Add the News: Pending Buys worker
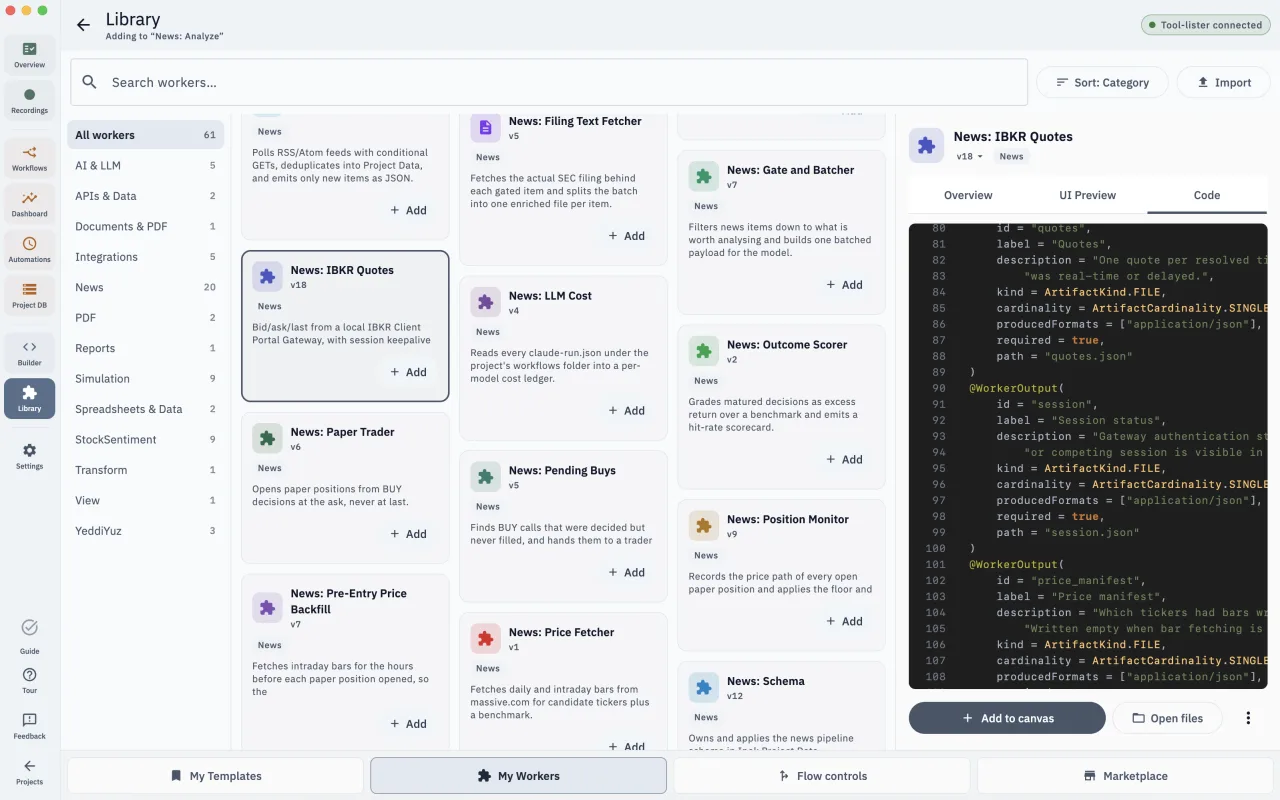The height and width of the screenshot is (800, 1280). pyautogui.click(x=626, y=573)
